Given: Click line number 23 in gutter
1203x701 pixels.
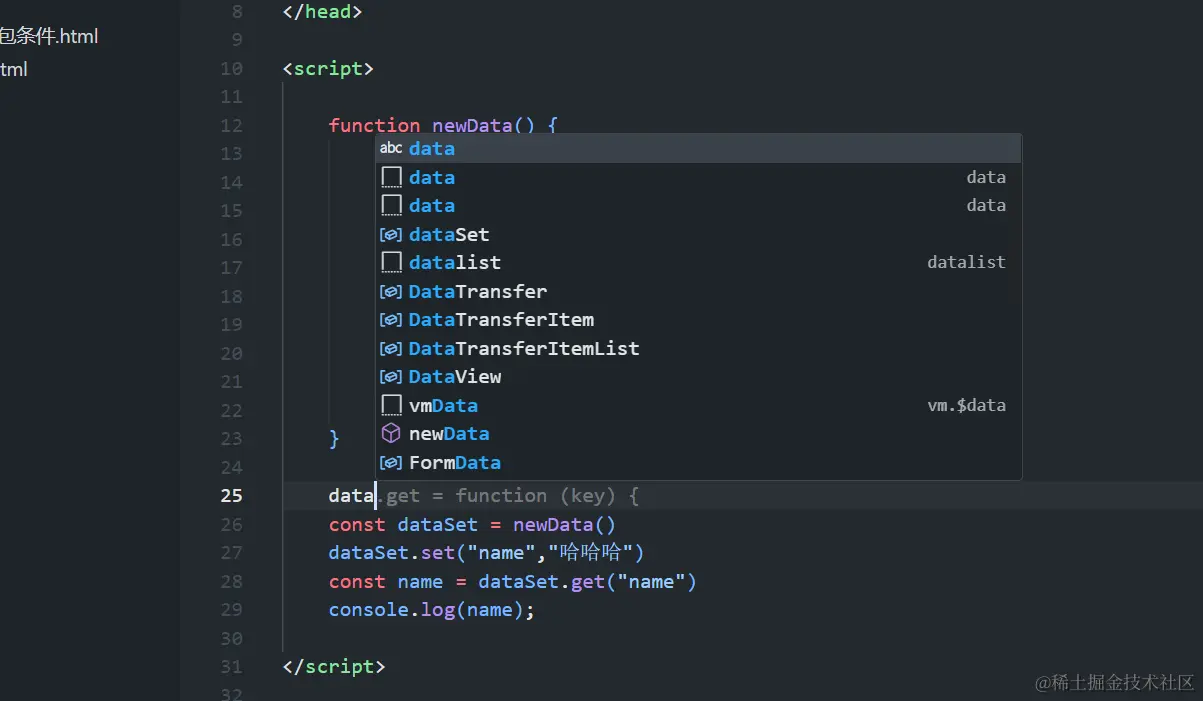Looking at the screenshot, I should [231, 438].
